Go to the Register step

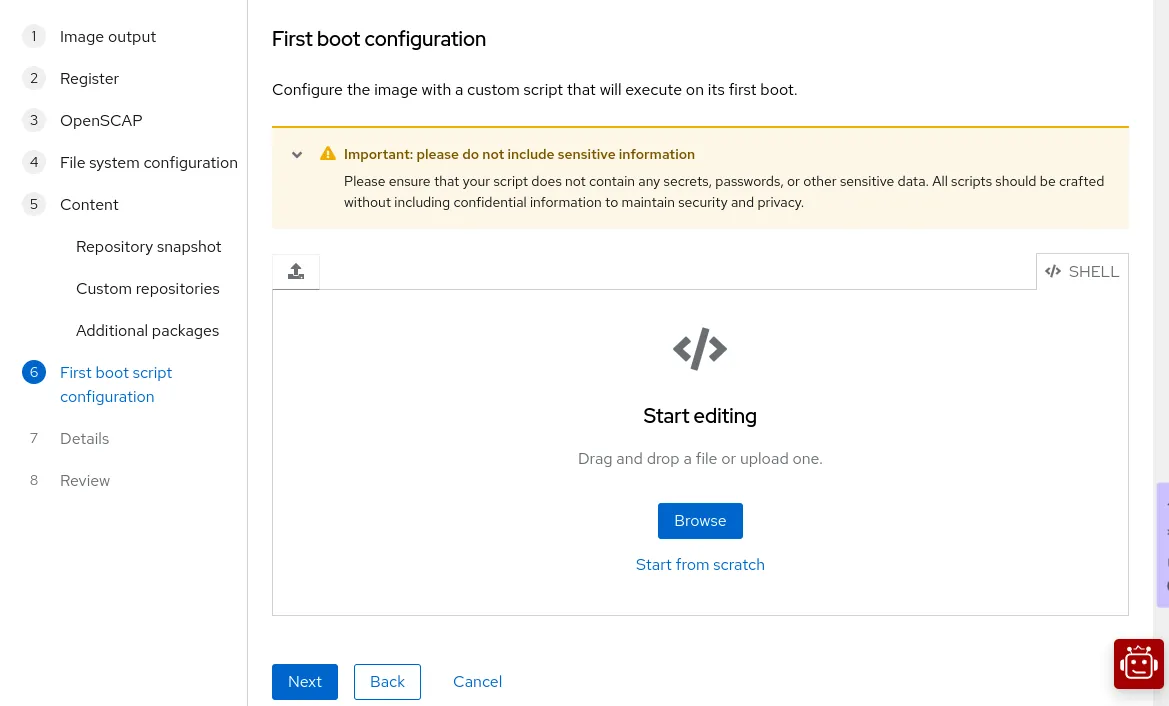(89, 79)
